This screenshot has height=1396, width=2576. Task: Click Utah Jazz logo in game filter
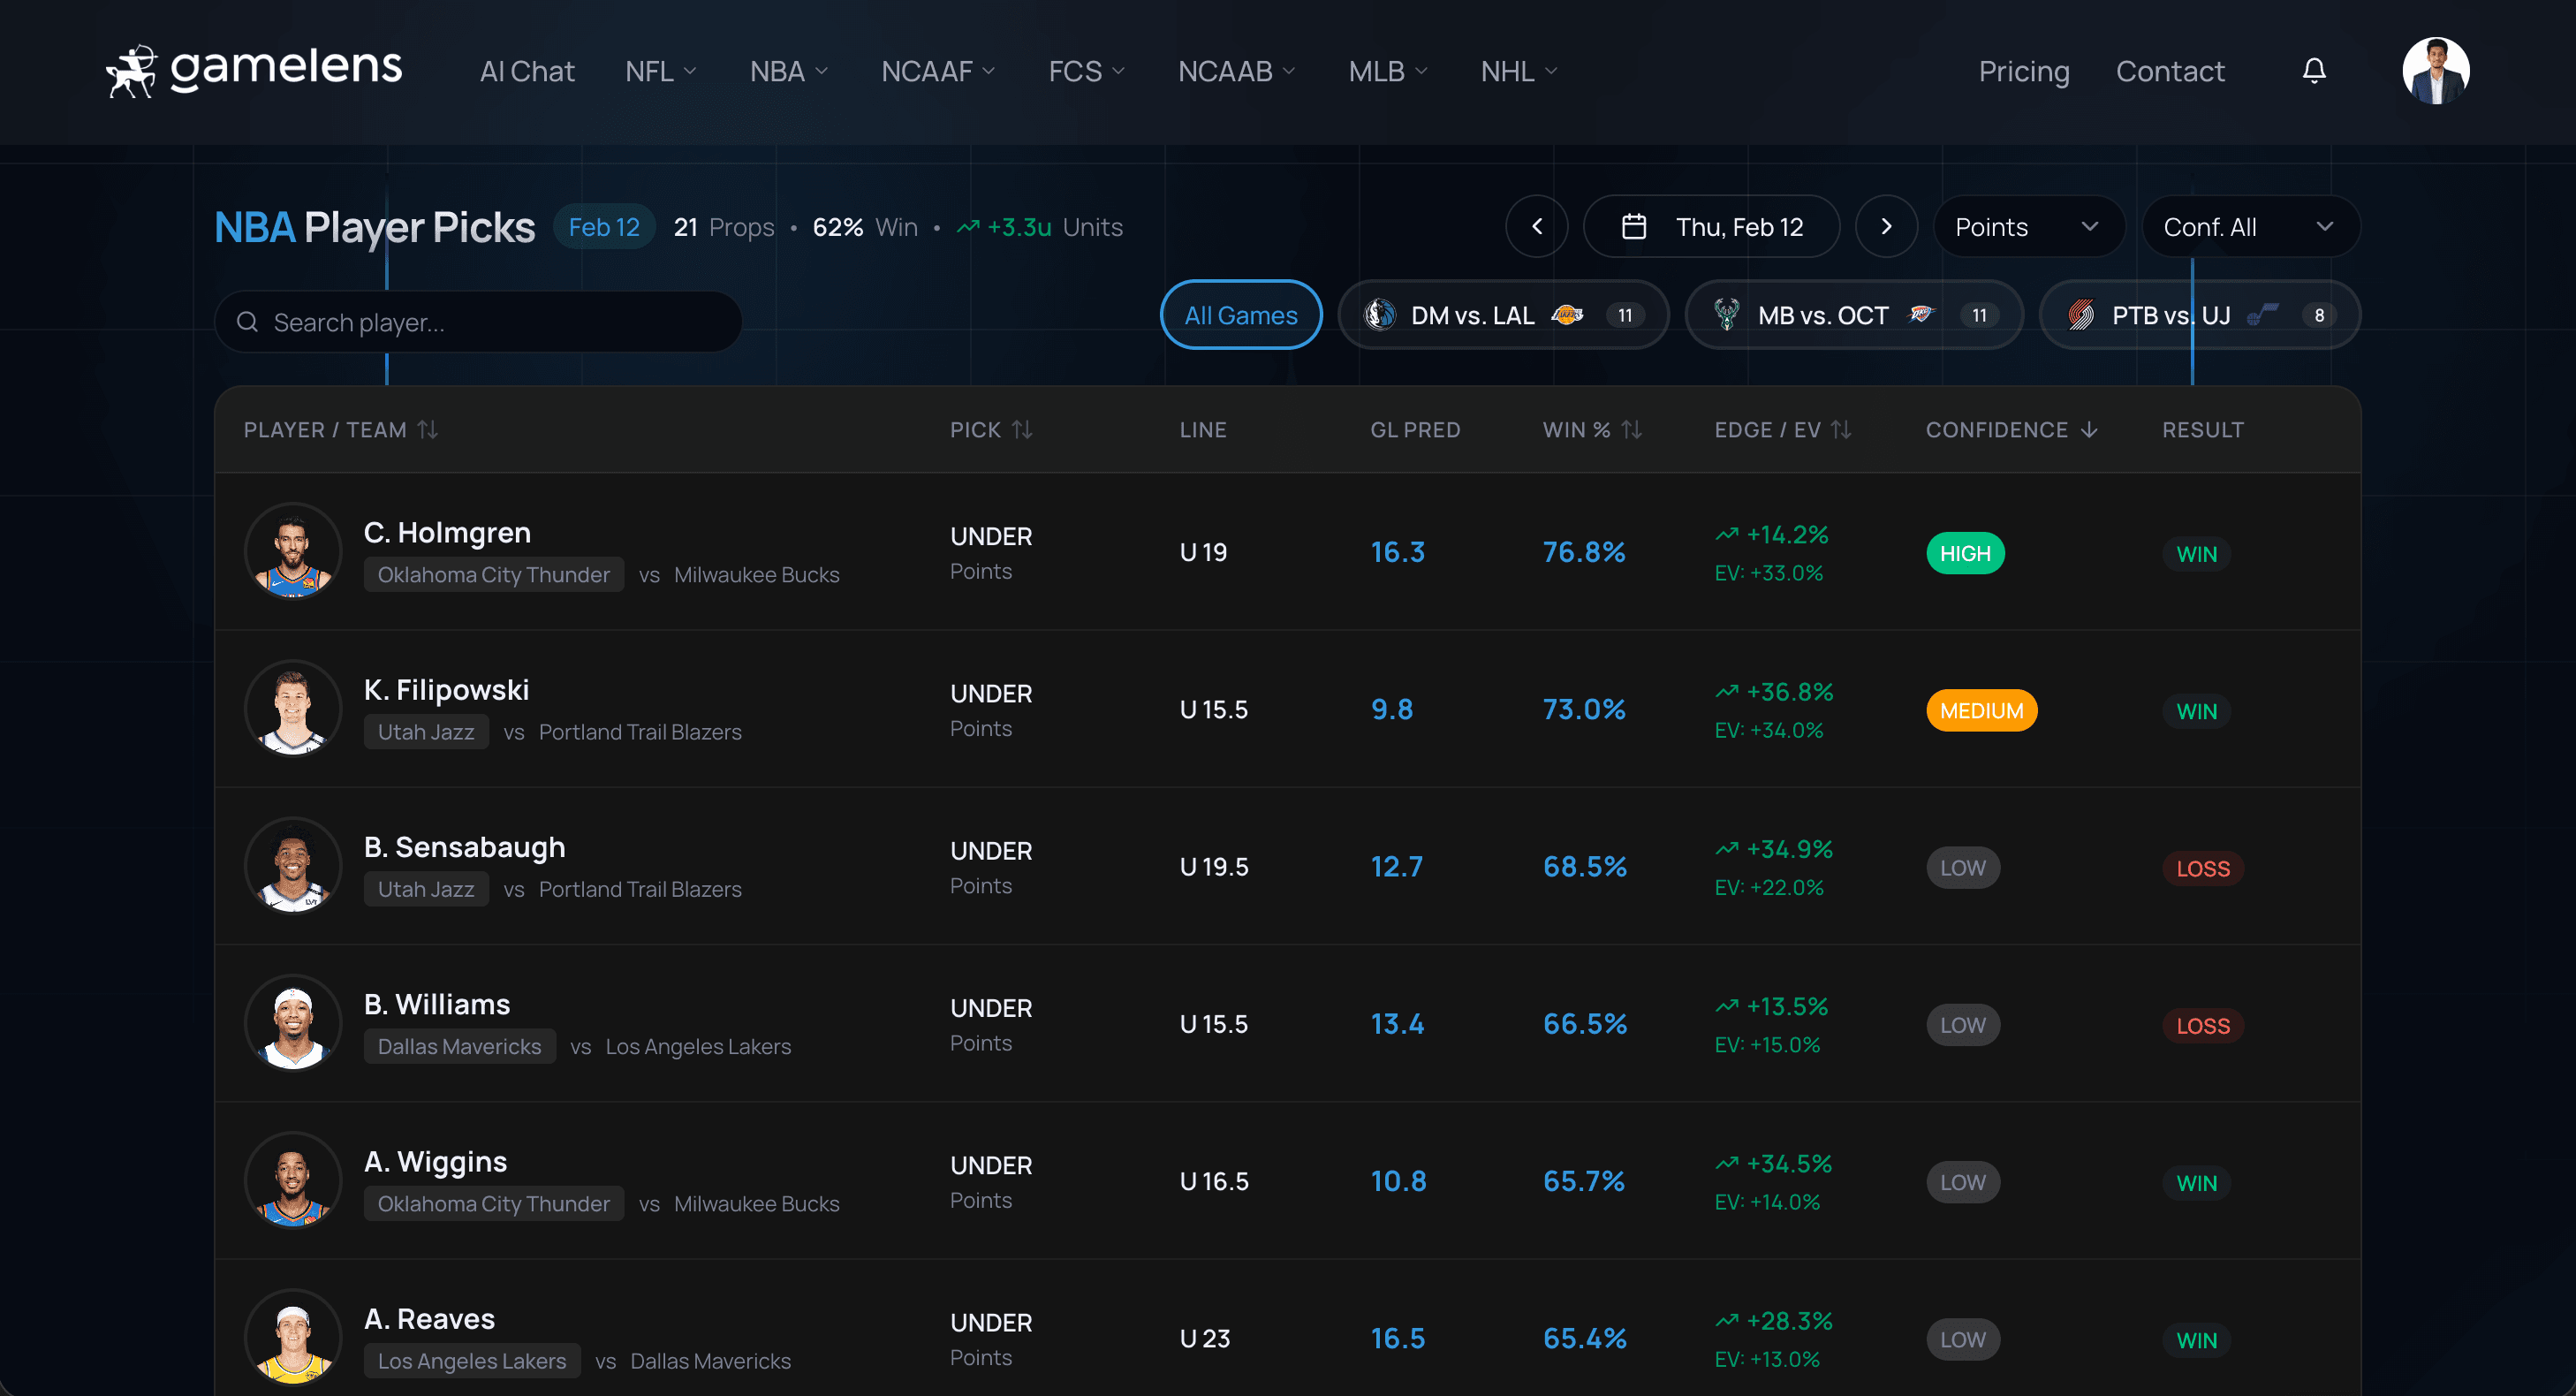[2262, 315]
